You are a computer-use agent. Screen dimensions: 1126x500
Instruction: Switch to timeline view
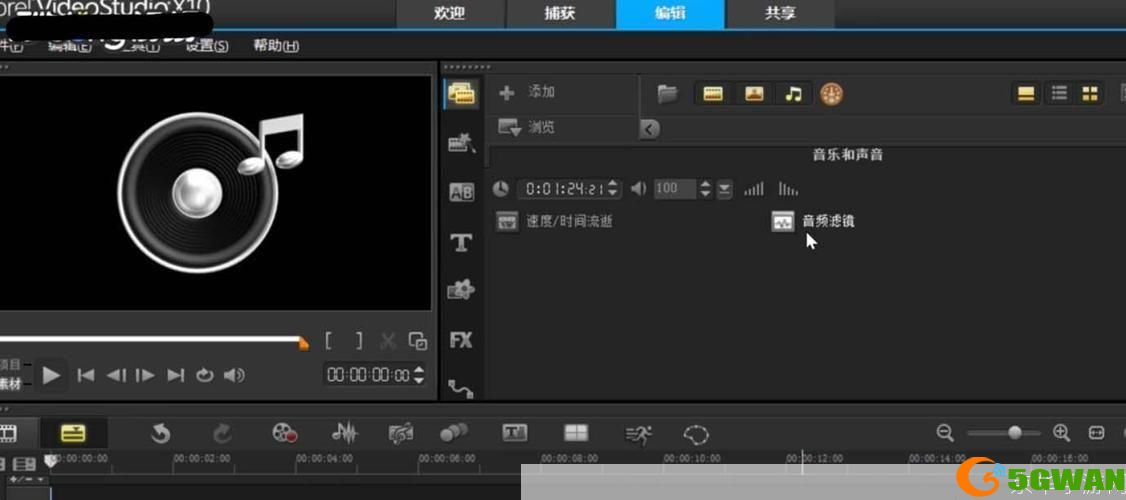(73, 433)
